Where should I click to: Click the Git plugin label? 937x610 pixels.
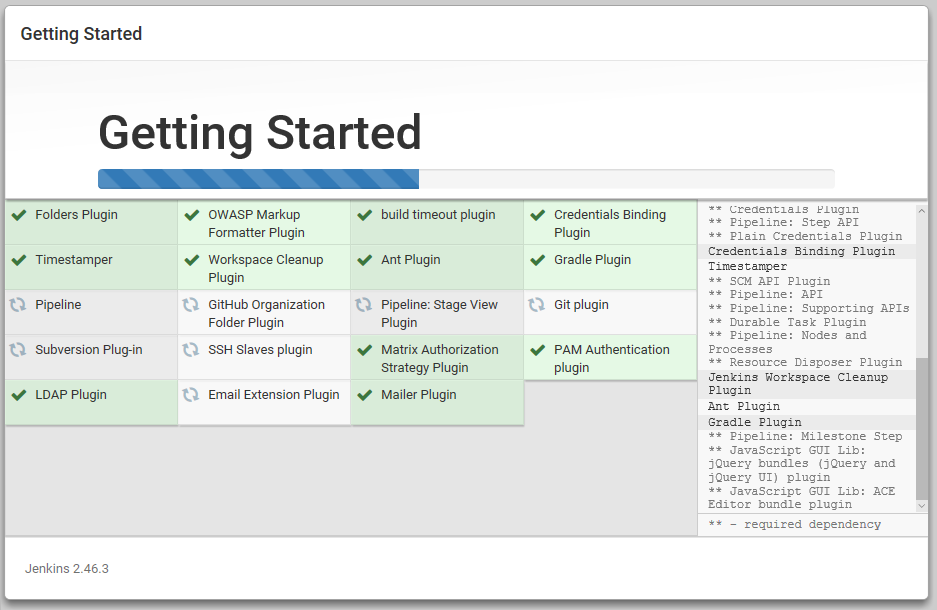click(581, 305)
